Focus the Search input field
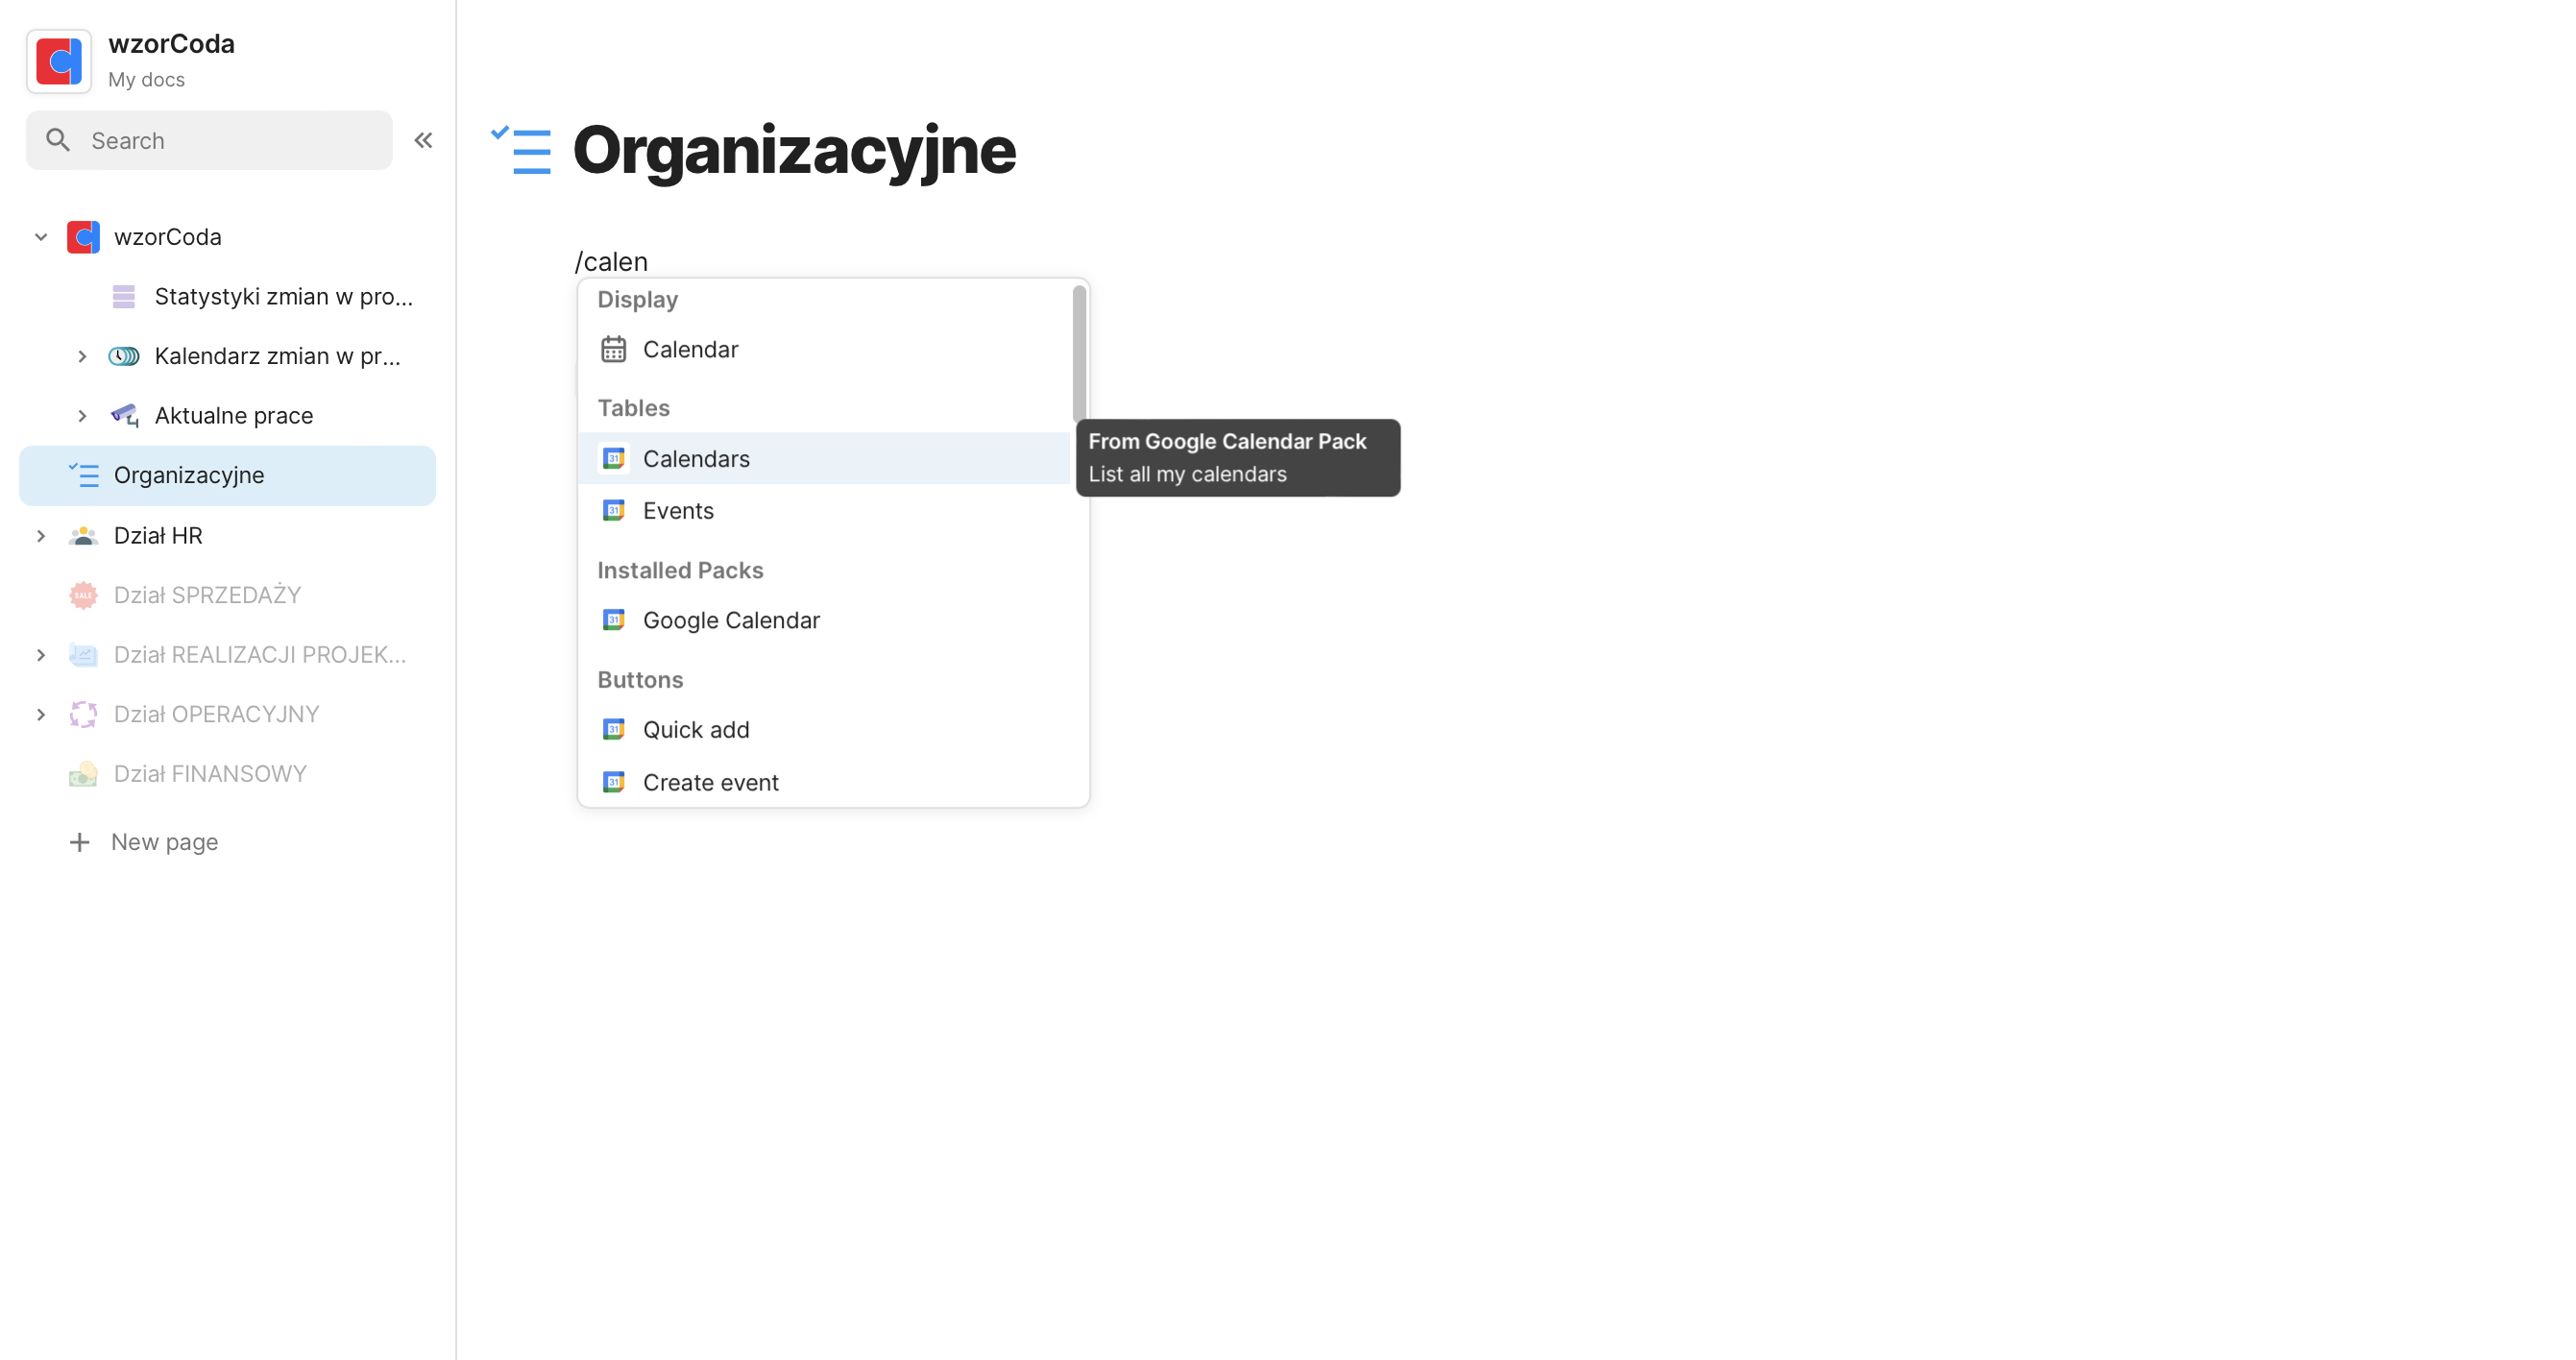The image size is (2576, 1360). (230, 140)
